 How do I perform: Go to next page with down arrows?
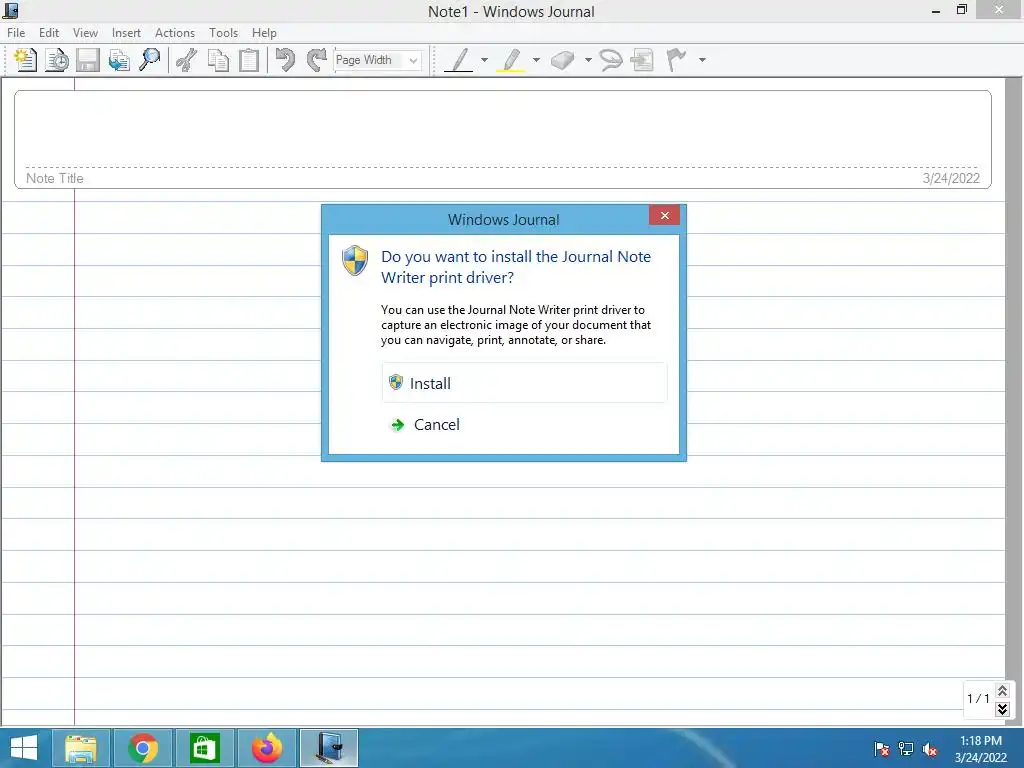pyautogui.click(x=1002, y=709)
